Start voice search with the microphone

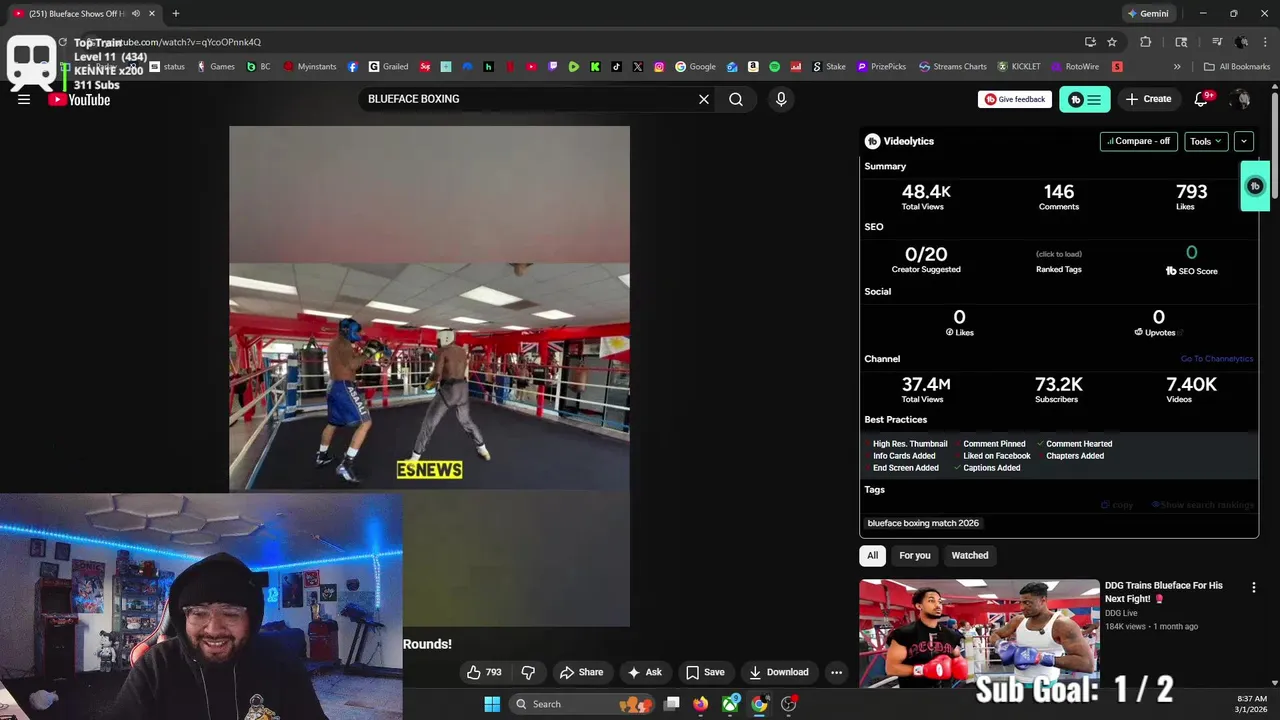coord(781,99)
